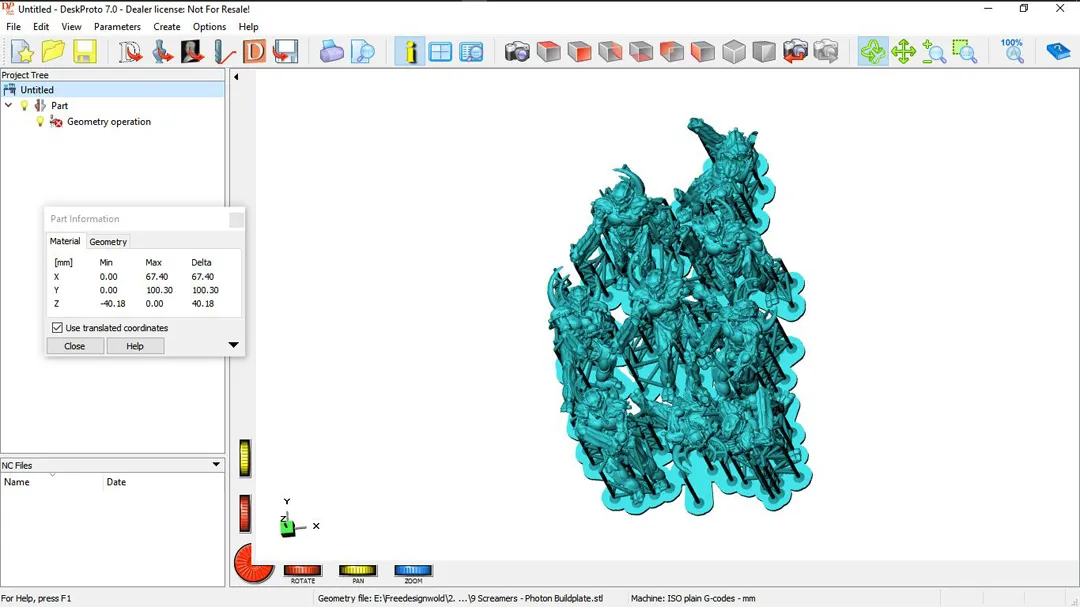Open the Create menu
This screenshot has width=1080, height=607.
[167, 27]
